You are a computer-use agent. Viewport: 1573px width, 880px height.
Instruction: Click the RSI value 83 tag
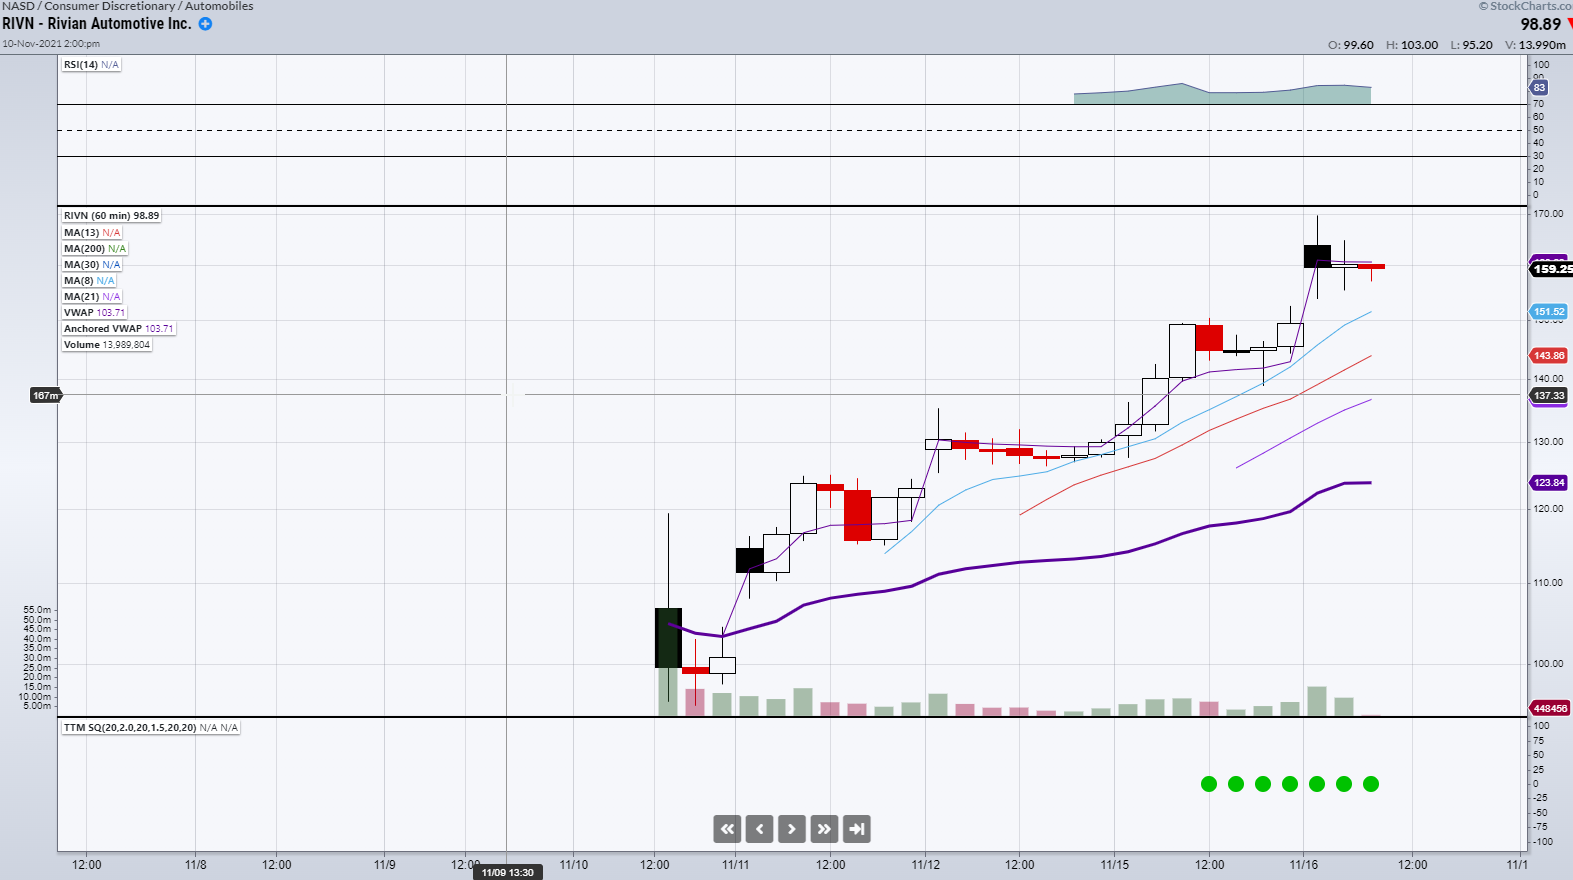coord(1539,88)
